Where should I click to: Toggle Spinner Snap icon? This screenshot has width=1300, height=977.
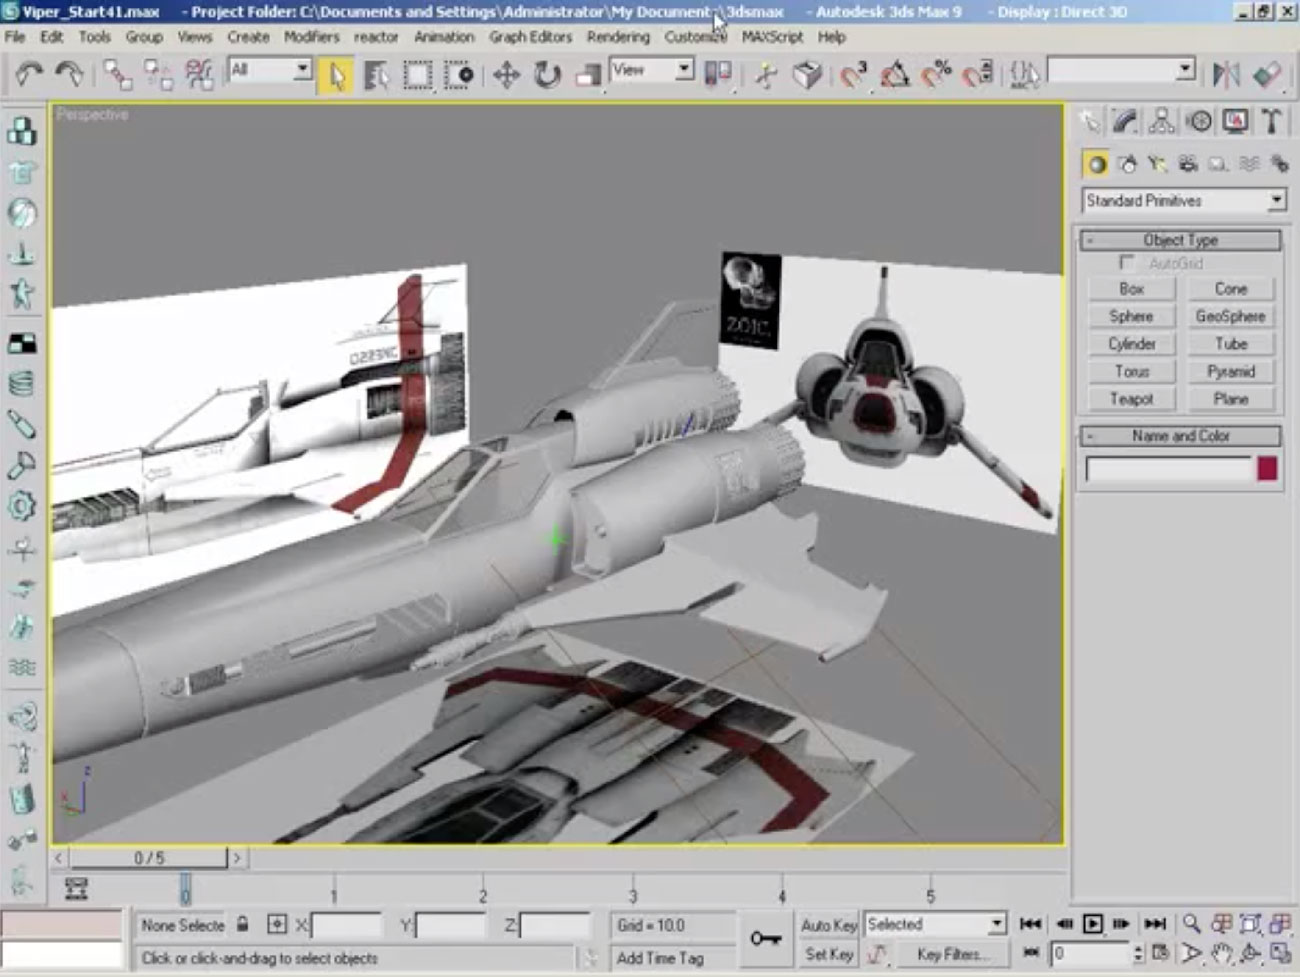pos(978,75)
